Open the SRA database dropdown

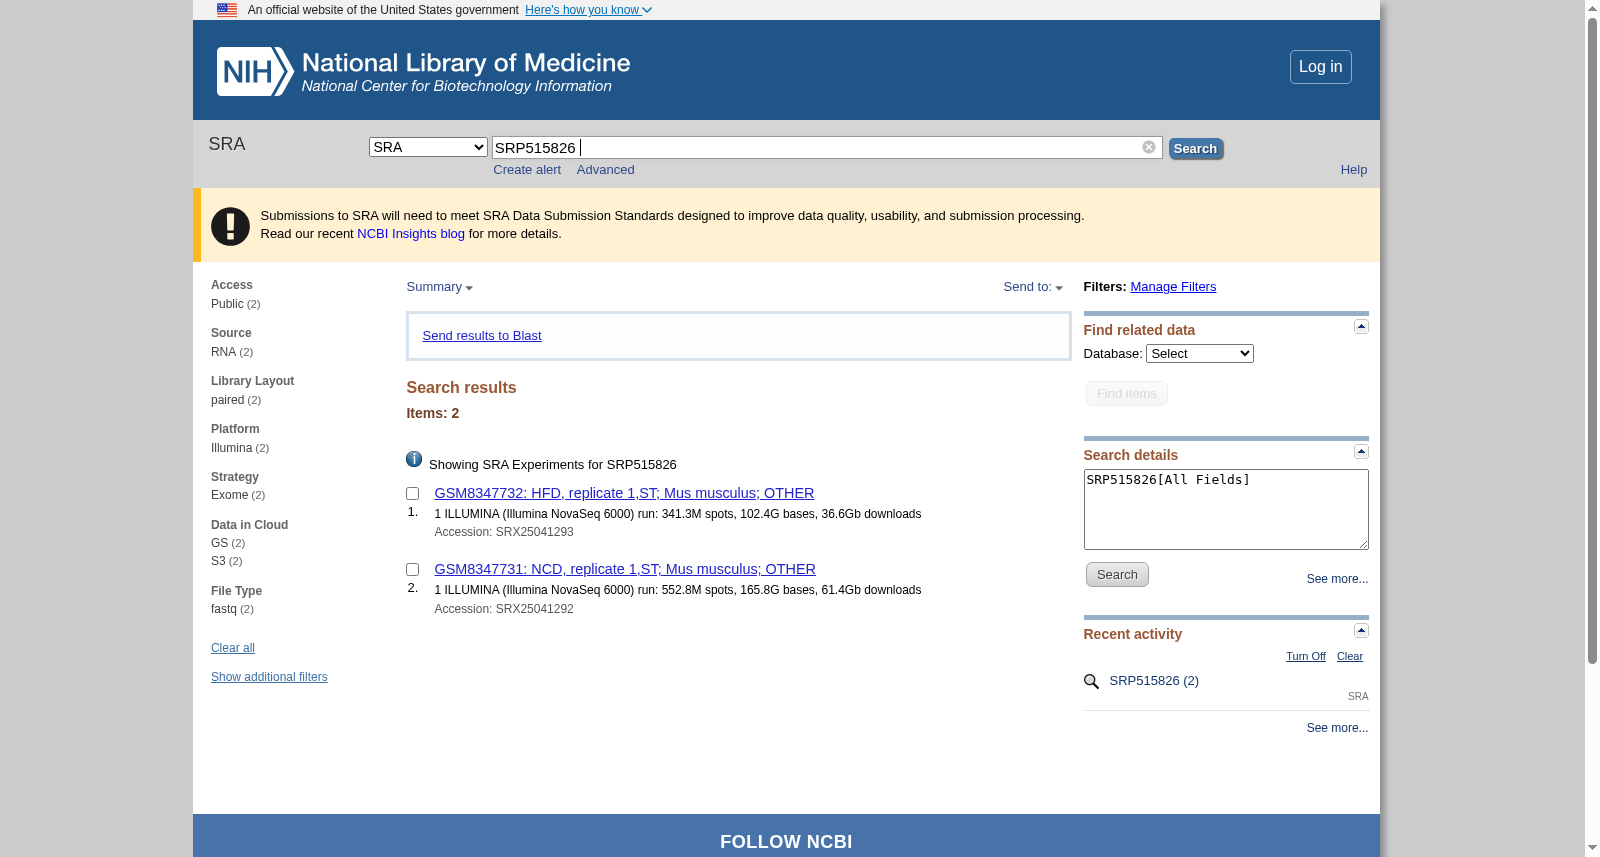pyautogui.click(x=428, y=147)
